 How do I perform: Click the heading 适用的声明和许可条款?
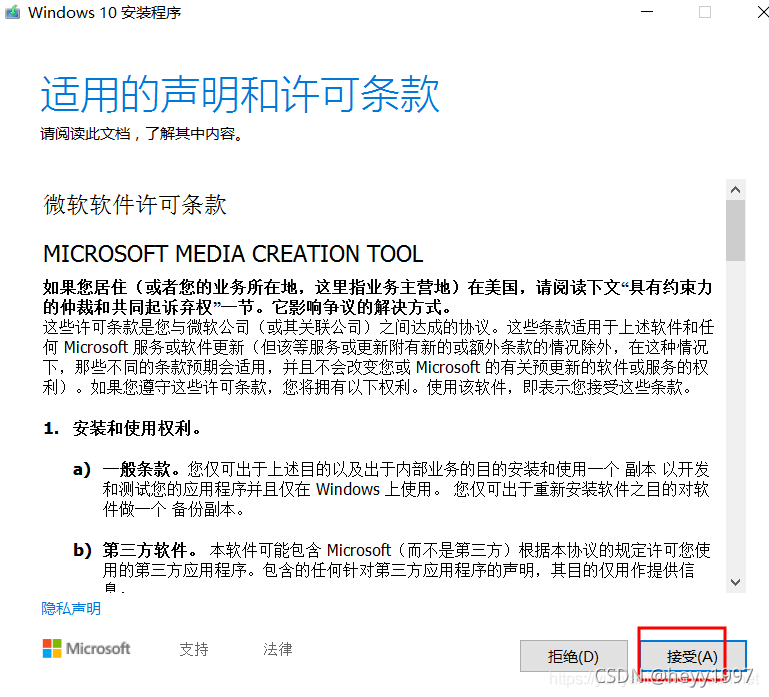click(240, 94)
